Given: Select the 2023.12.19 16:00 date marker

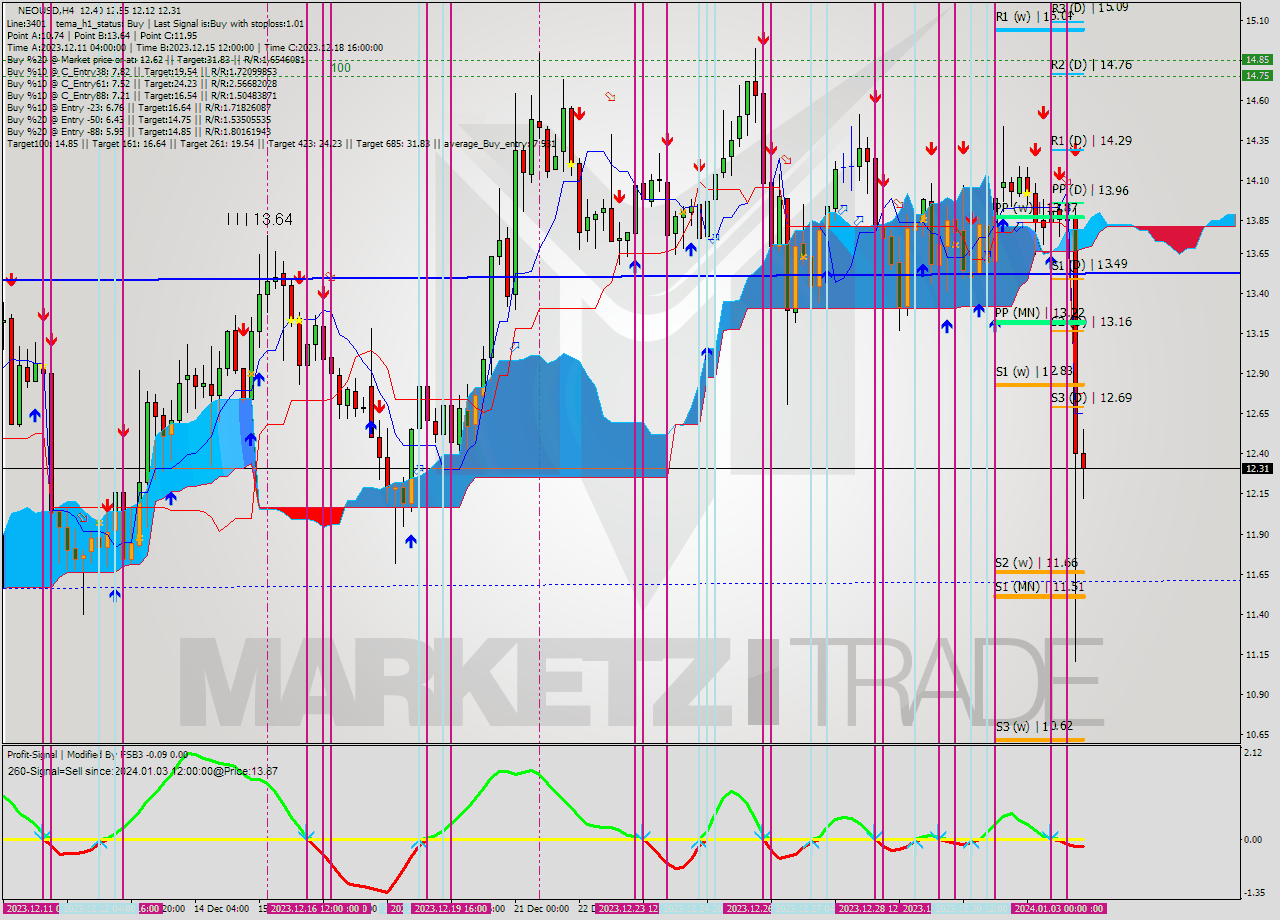Looking at the screenshot, I should pyautogui.click(x=450, y=908).
